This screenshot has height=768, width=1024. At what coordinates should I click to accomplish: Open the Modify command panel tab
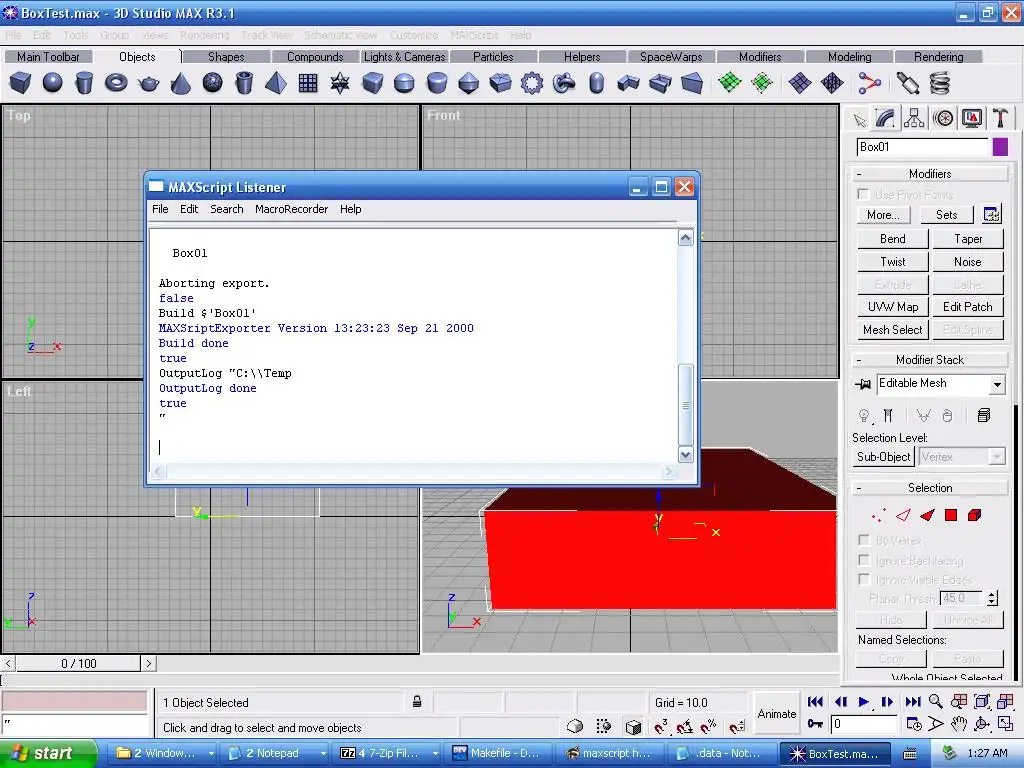point(885,118)
